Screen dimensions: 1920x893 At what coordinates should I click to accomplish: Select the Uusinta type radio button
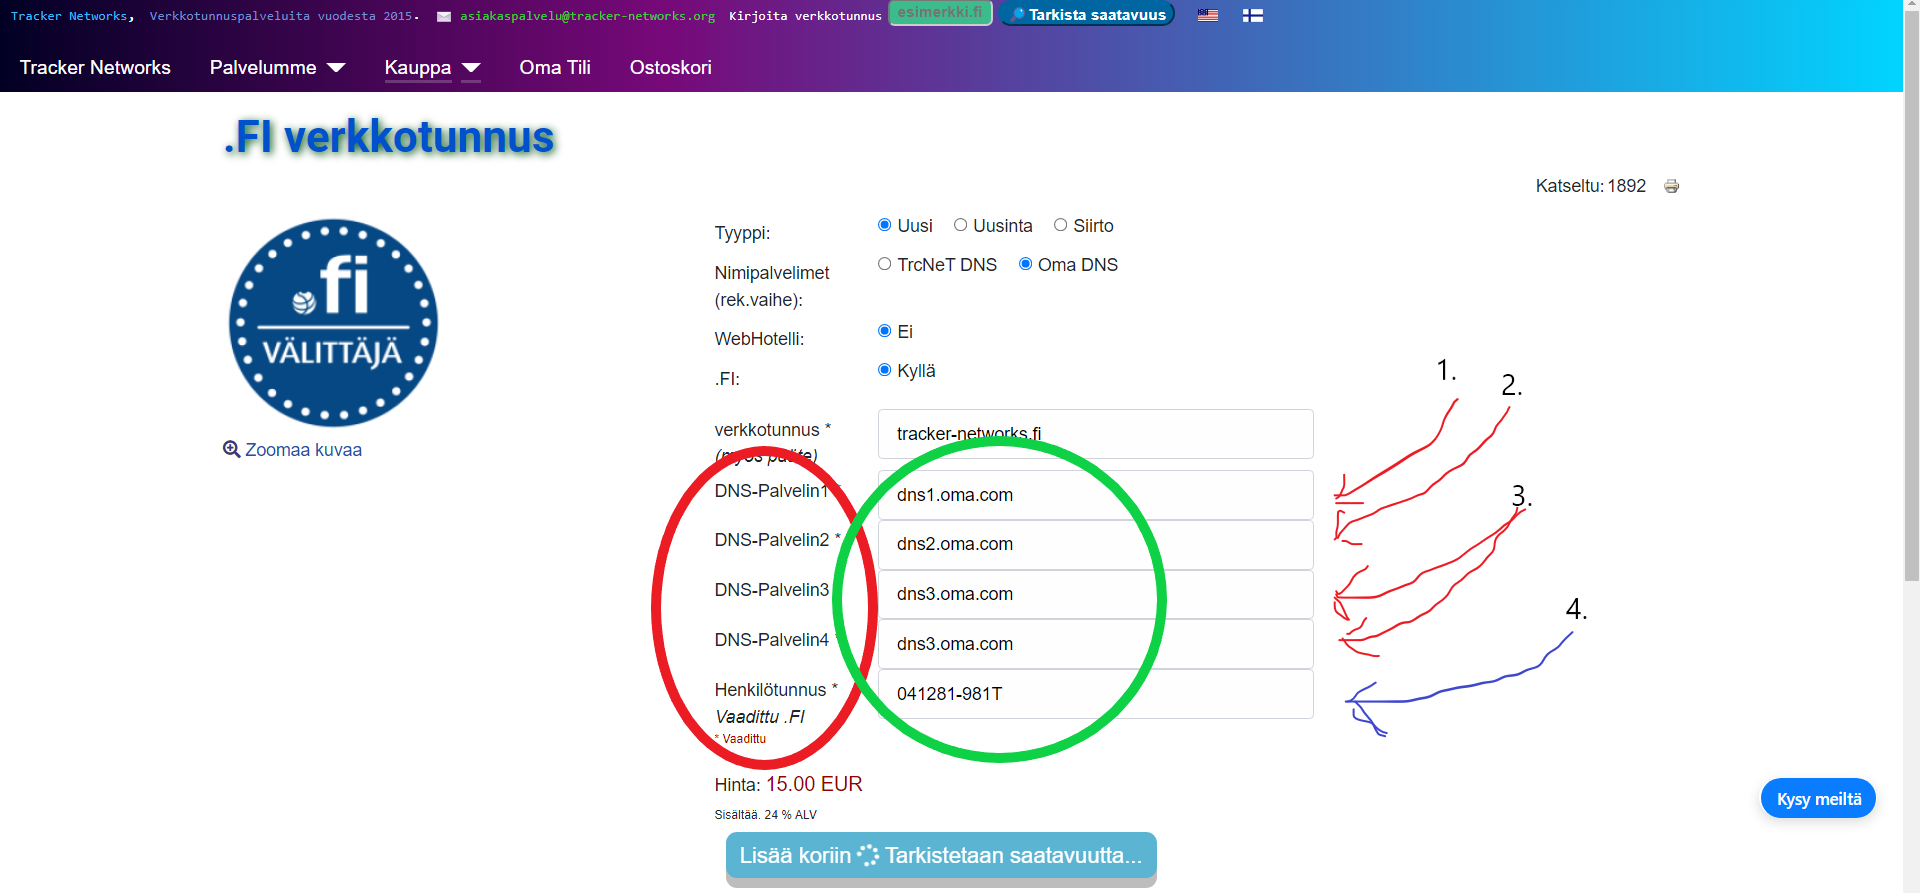click(x=960, y=225)
